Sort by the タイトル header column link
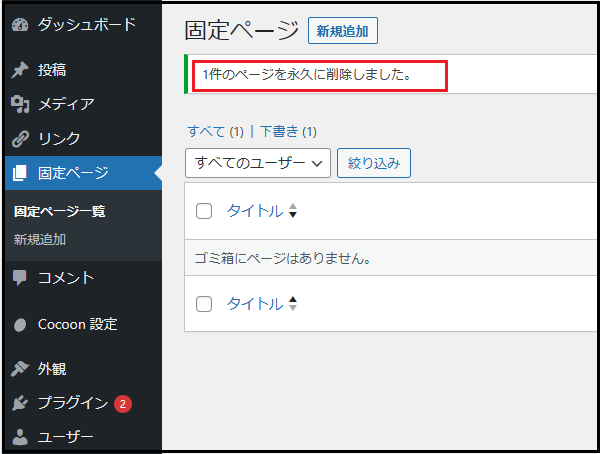This screenshot has height=454, width=600. (255, 211)
